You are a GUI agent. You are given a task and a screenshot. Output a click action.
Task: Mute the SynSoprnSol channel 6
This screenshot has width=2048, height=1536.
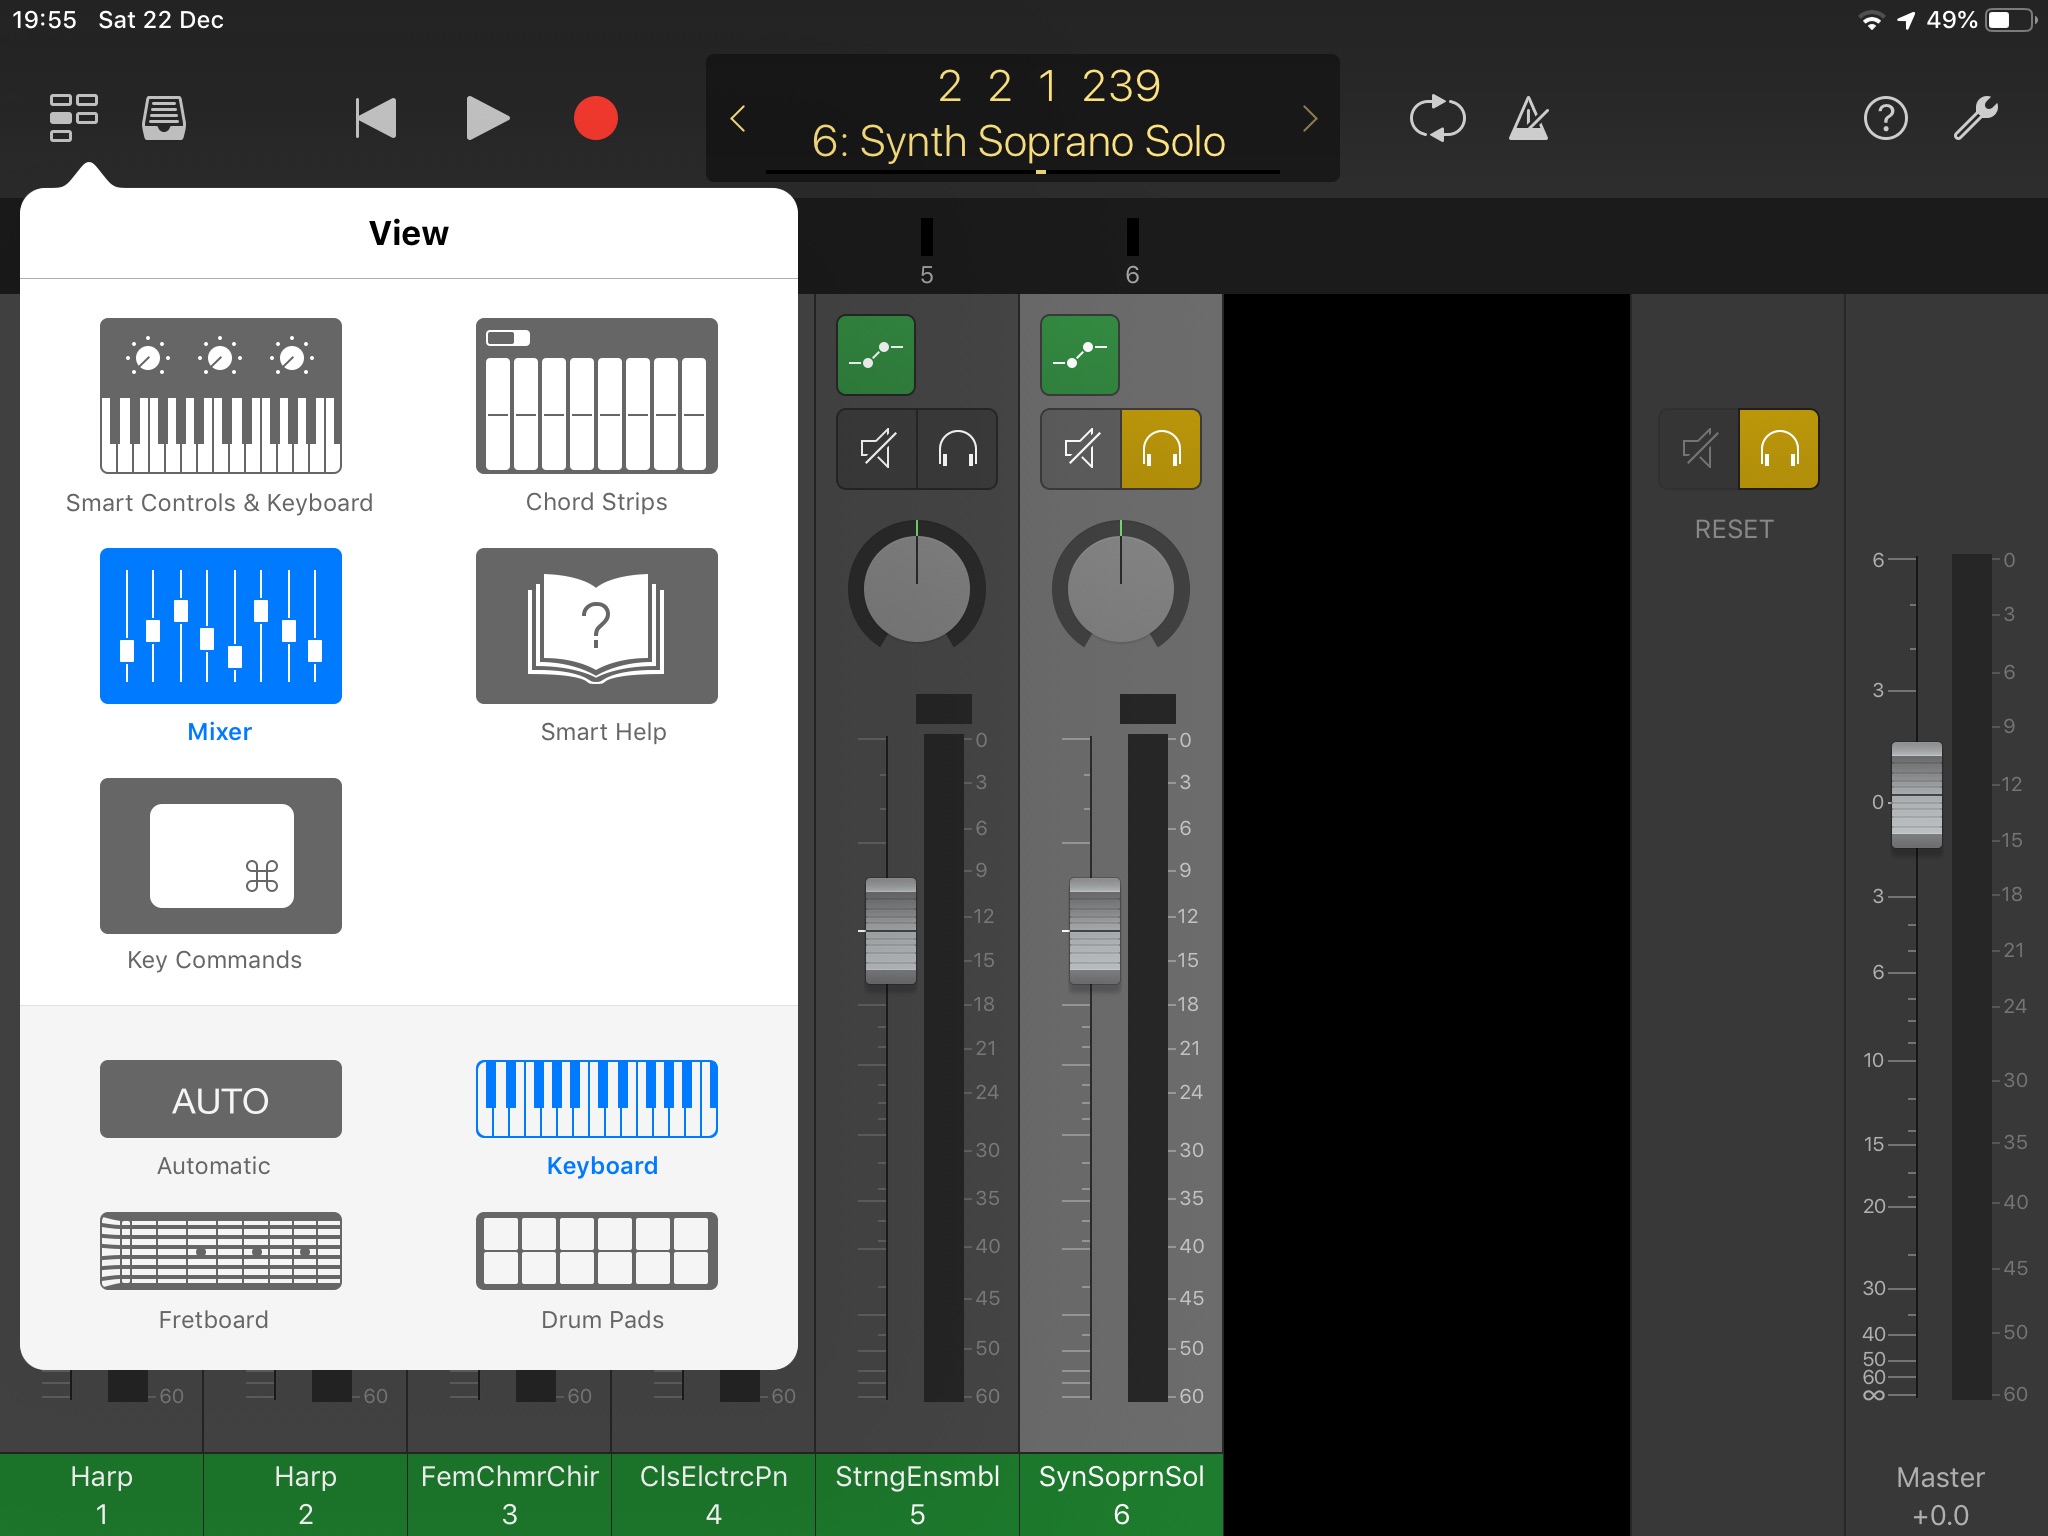[x=1081, y=449]
